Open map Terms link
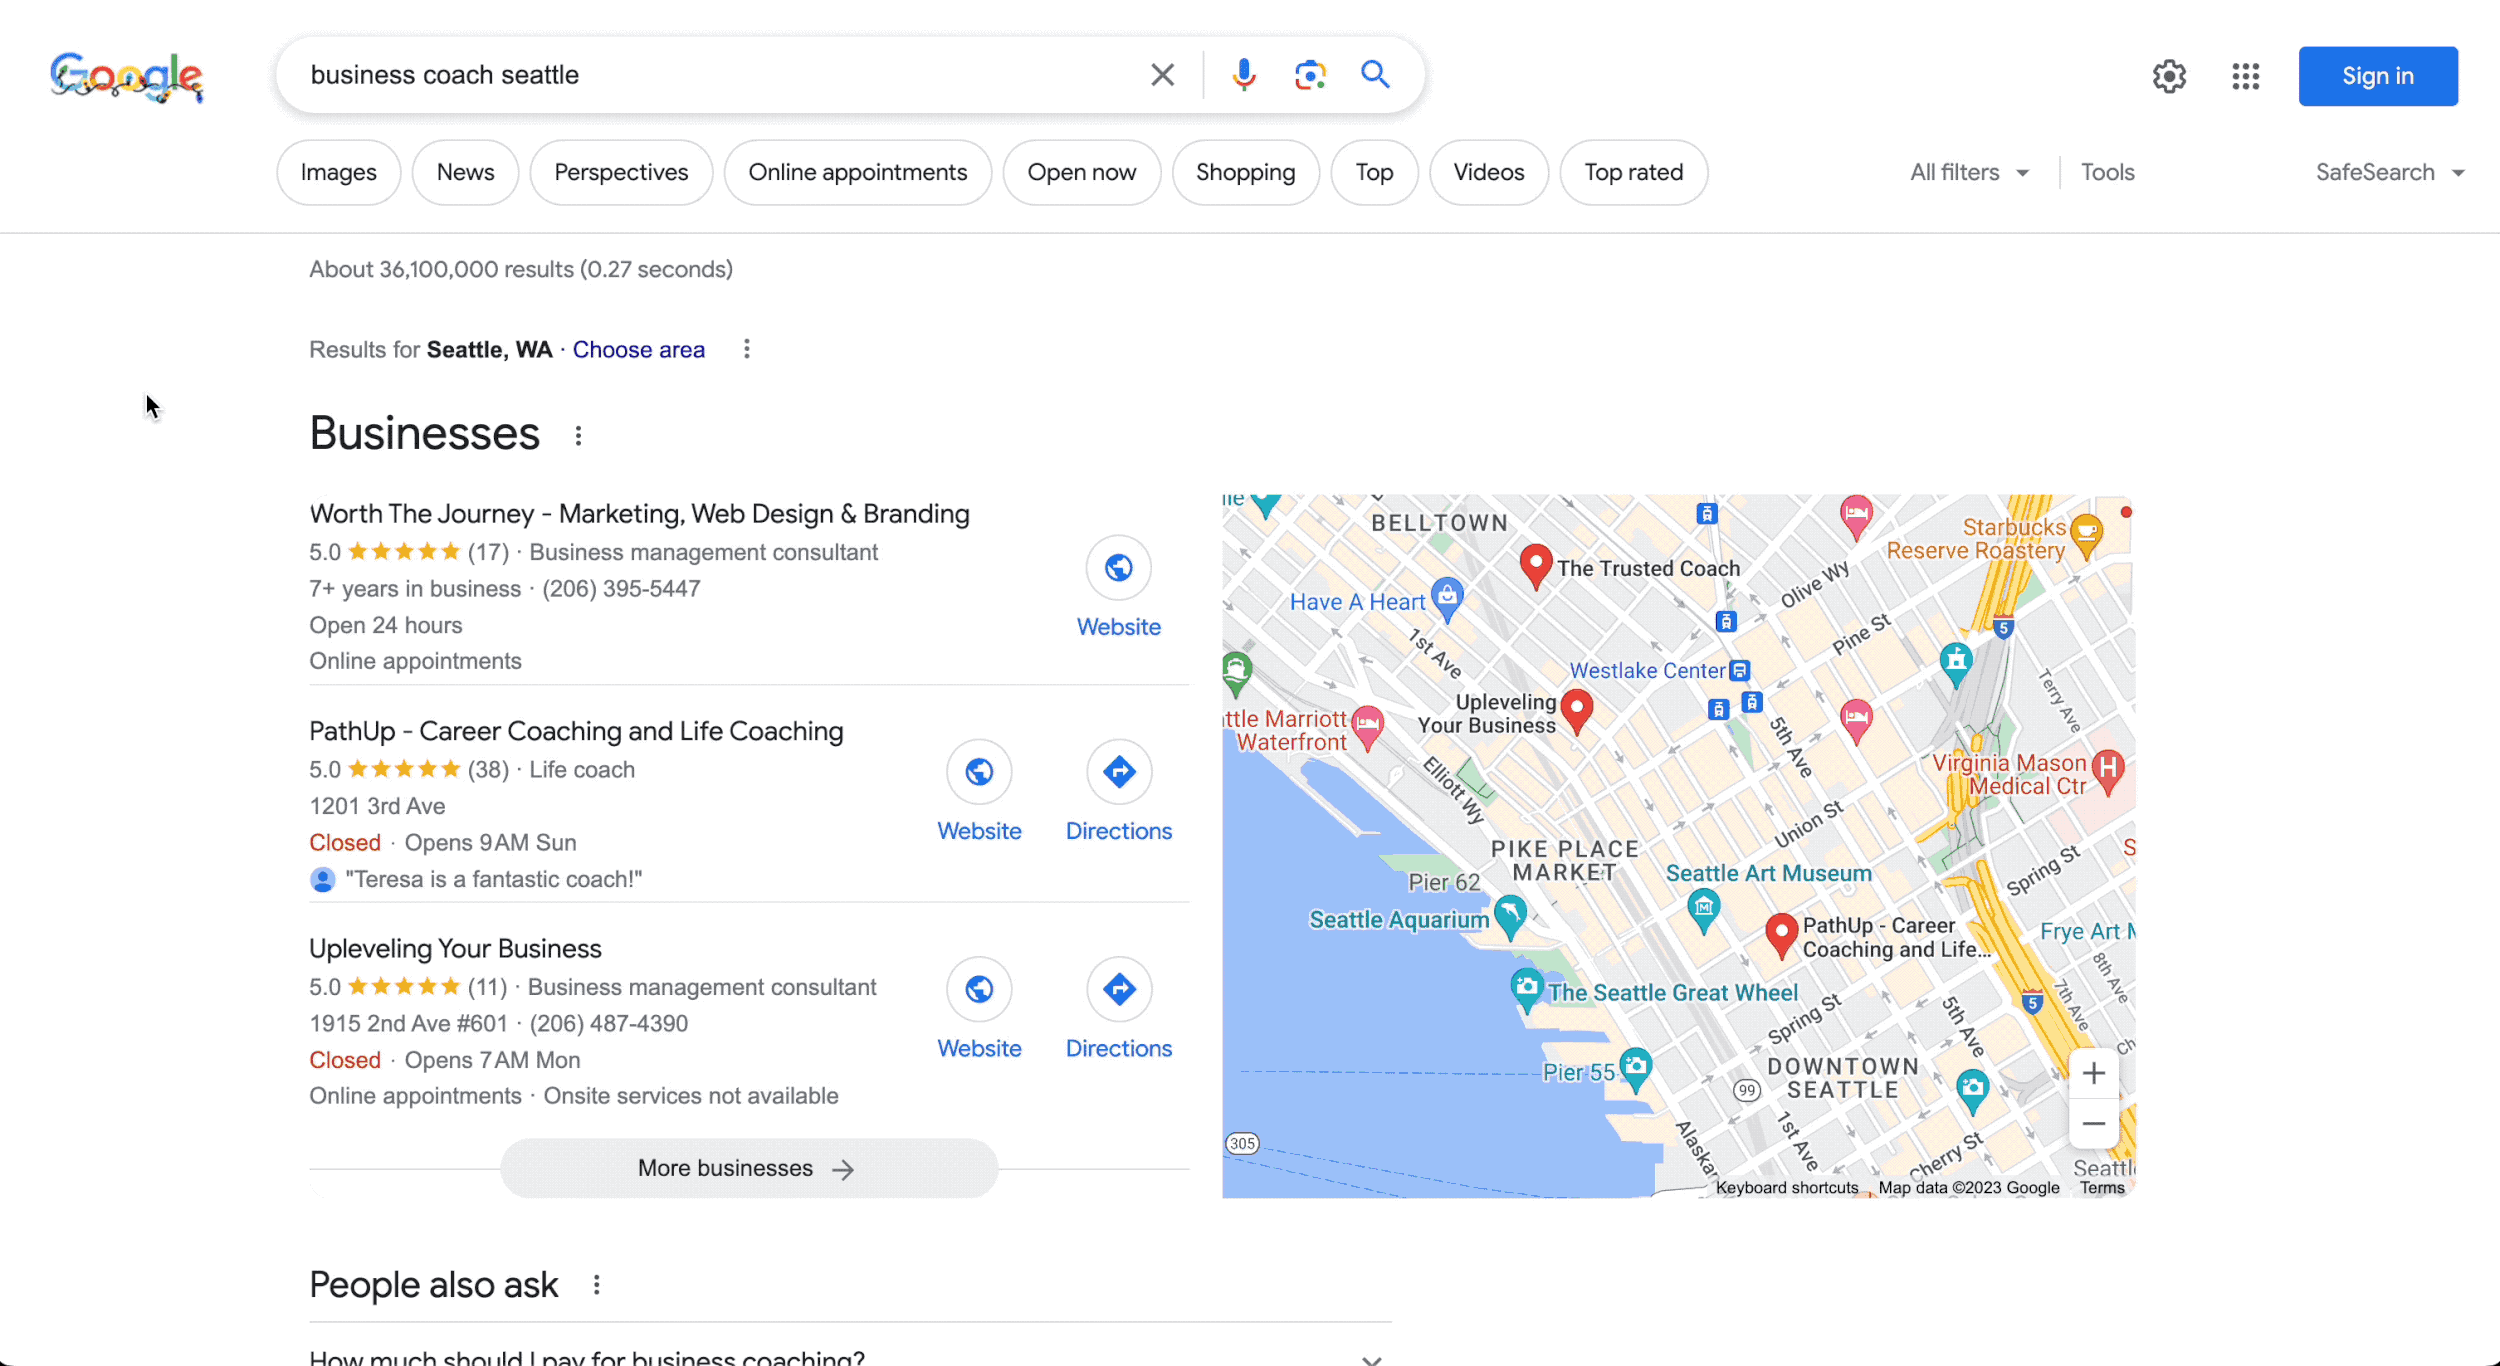 tap(2102, 1187)
